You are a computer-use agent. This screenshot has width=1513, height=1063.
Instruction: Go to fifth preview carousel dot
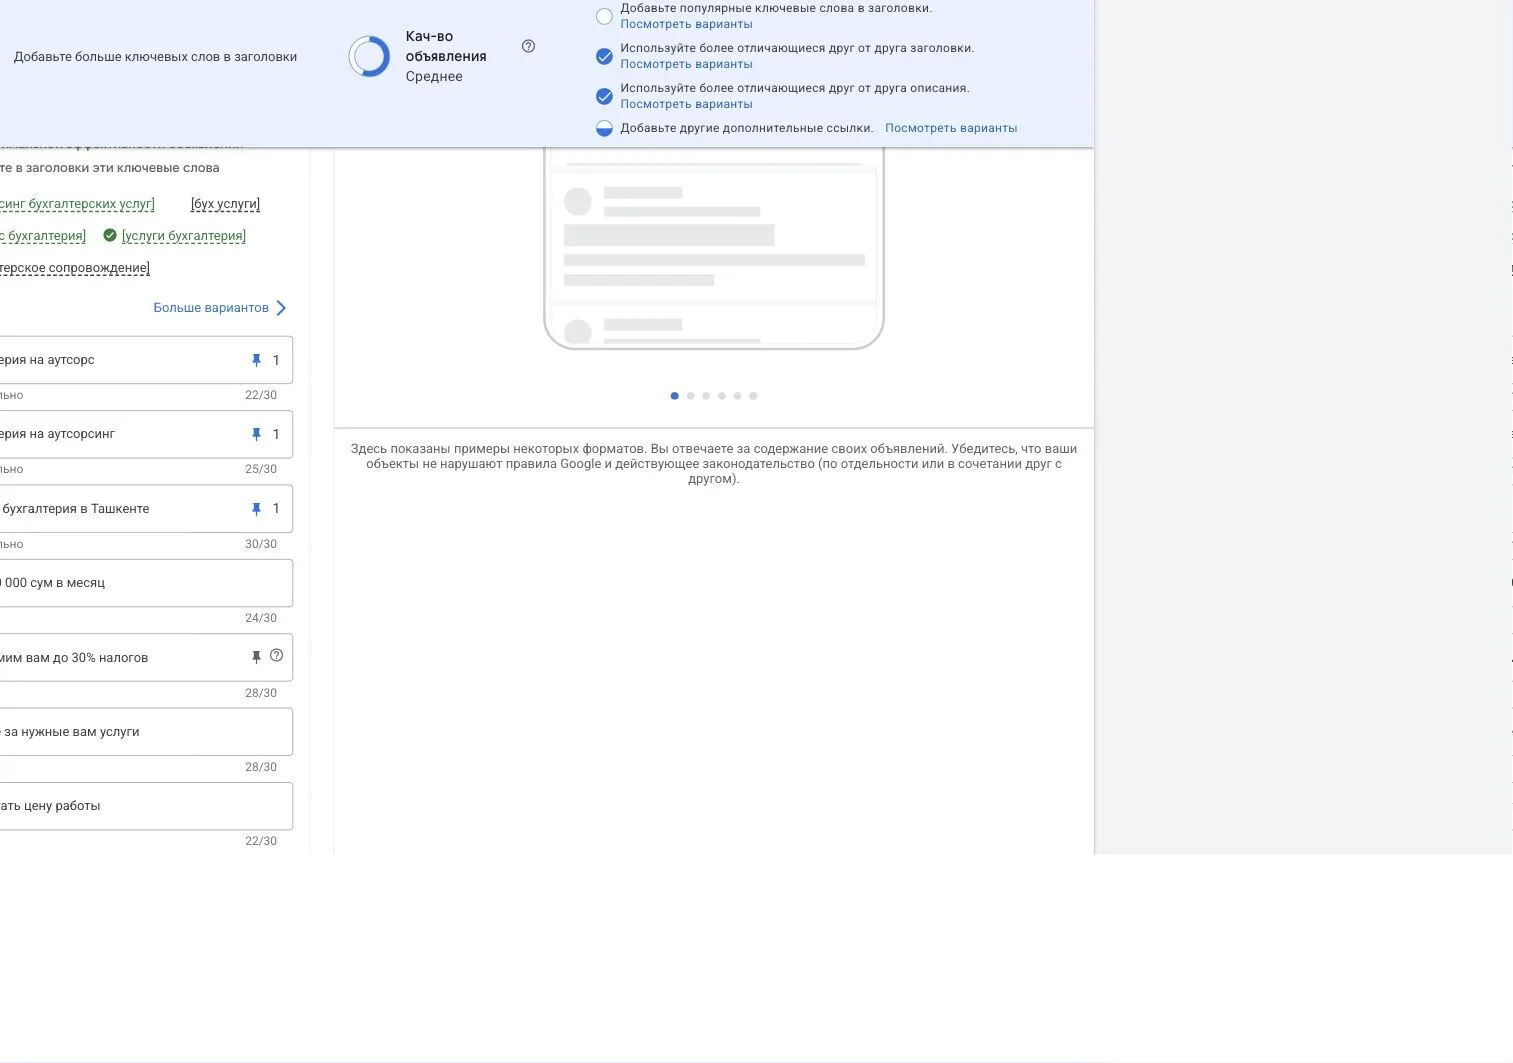click(737, 396)
